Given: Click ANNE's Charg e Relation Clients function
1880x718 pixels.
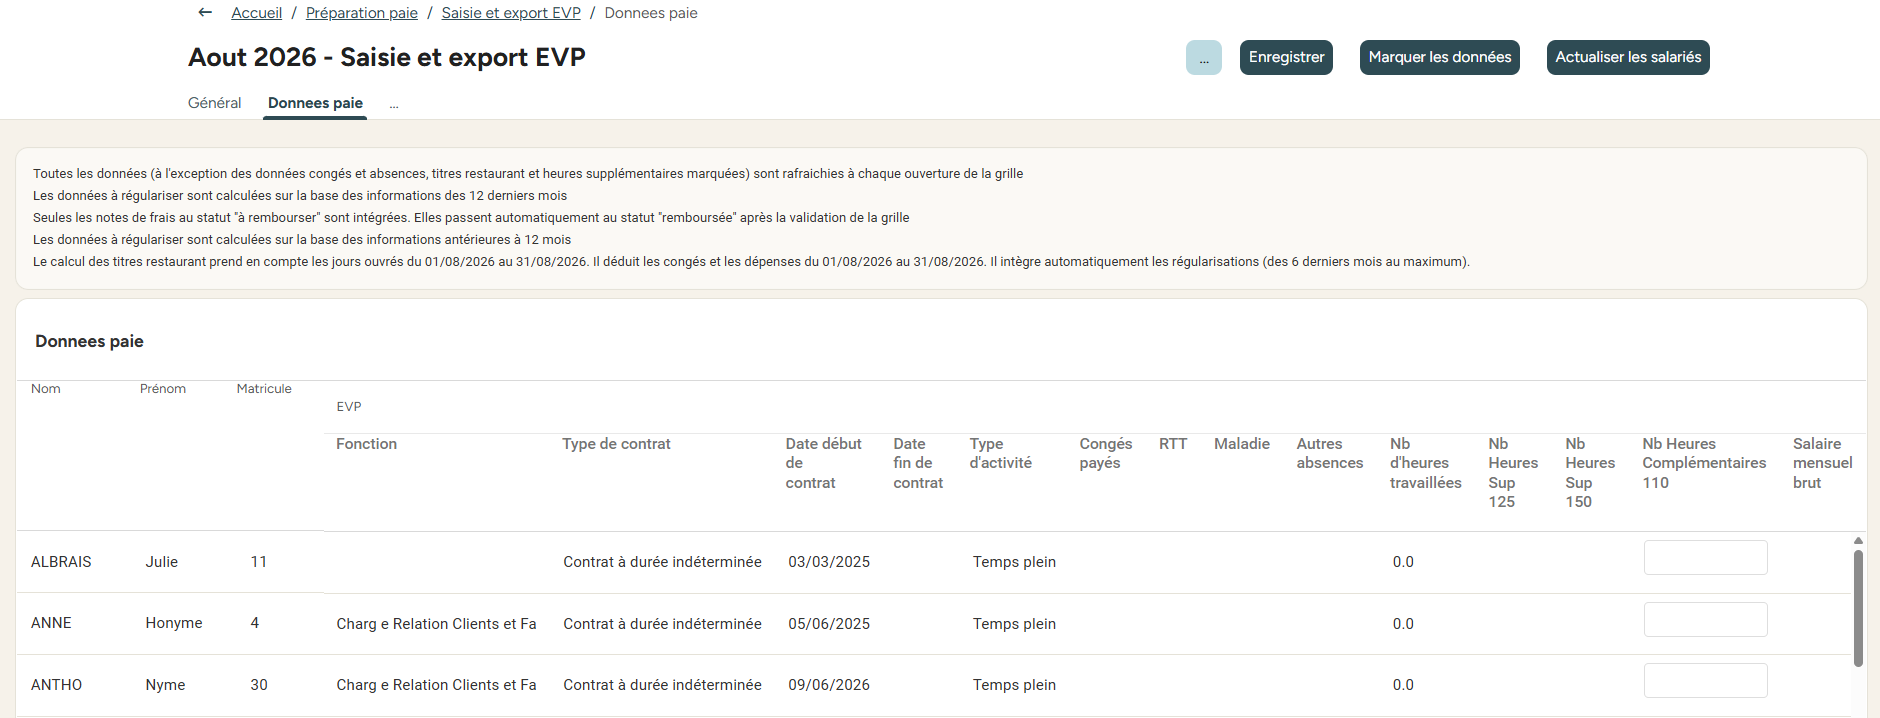Looking at the screenshot, I should pos(436,624).
